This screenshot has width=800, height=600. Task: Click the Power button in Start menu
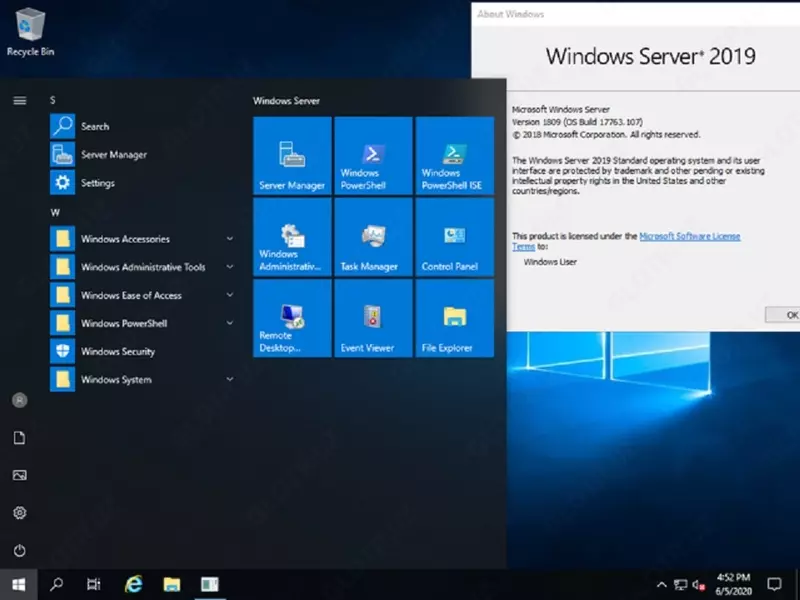point(18,548)
